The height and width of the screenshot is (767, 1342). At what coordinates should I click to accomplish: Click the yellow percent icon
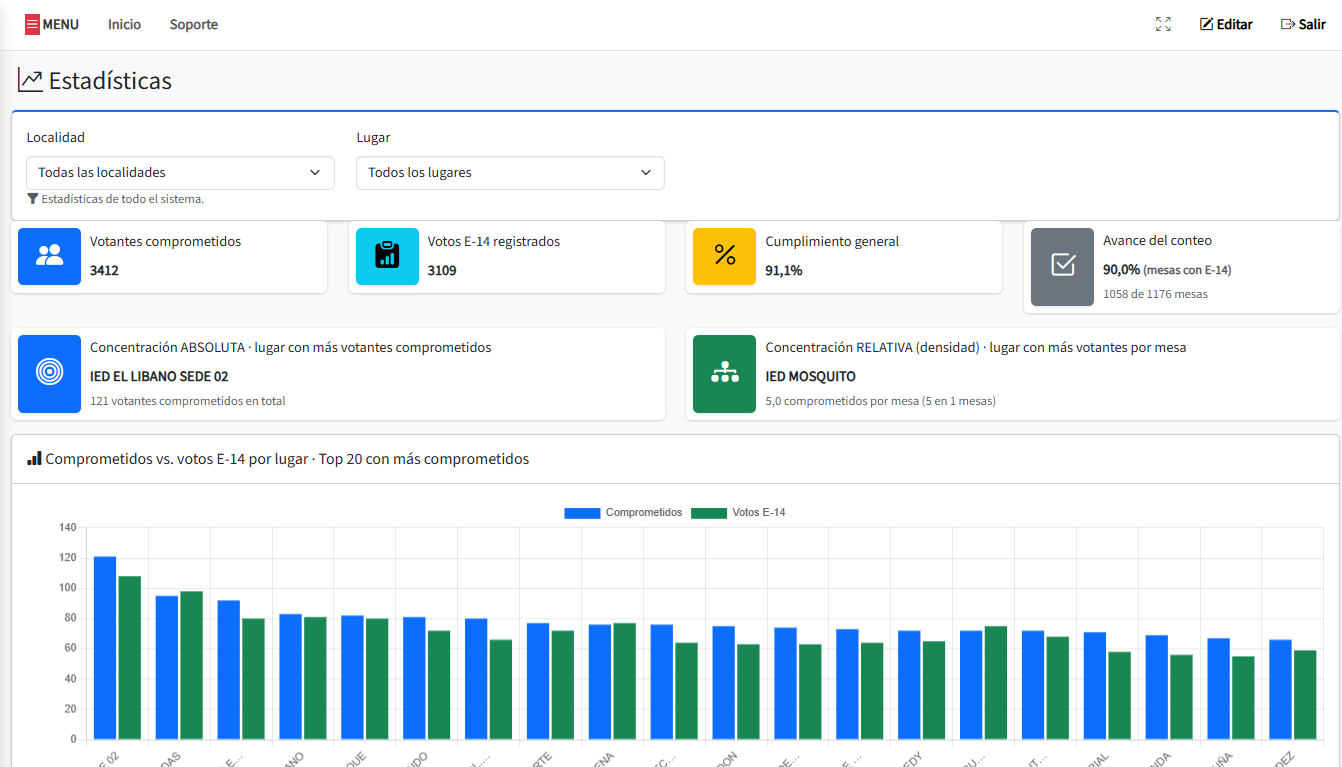(x=725, y=256)
